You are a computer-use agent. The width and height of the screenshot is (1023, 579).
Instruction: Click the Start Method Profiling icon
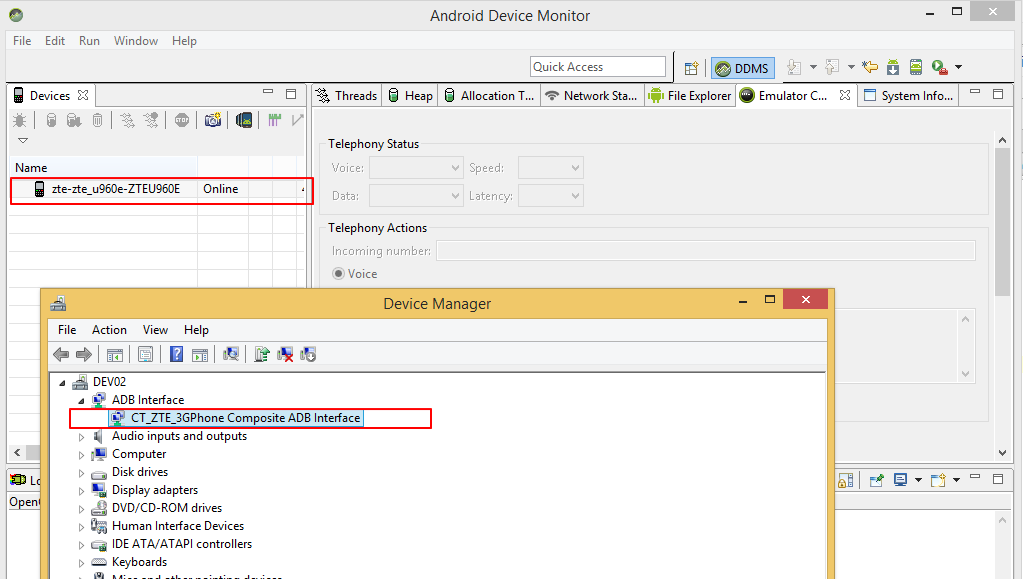[151, 120]
